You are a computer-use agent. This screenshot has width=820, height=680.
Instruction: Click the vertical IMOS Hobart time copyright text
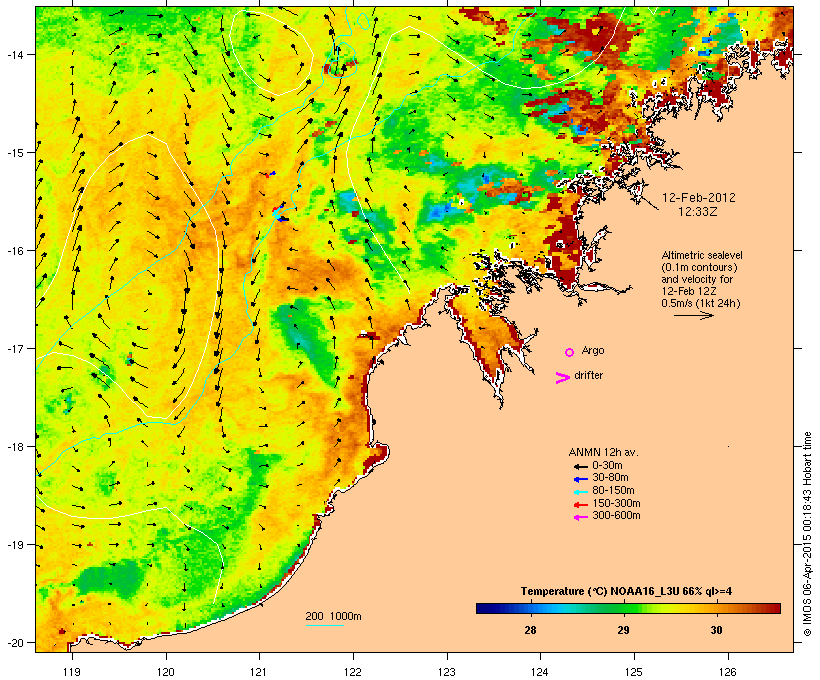pyautogui.click(x=807, y=534)
